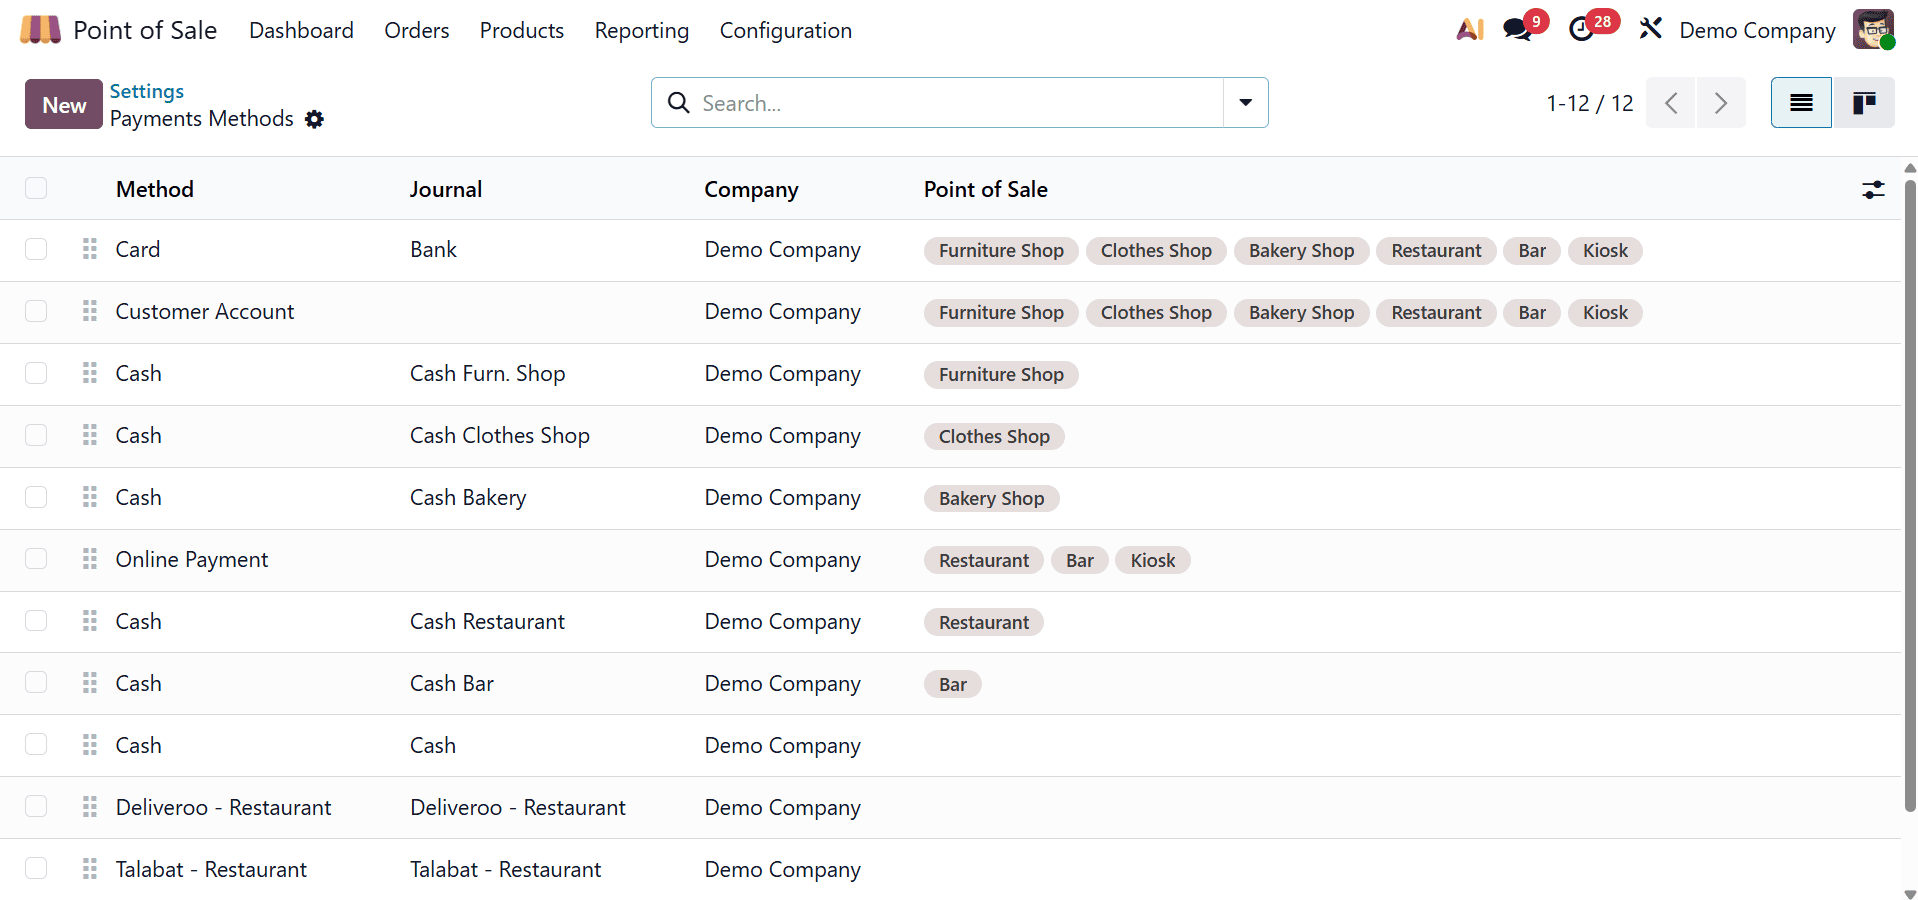Viewport: 1918px width, 900px height.
Task: Toggle the select-all checkbox in the header
Action: point(36,188)
